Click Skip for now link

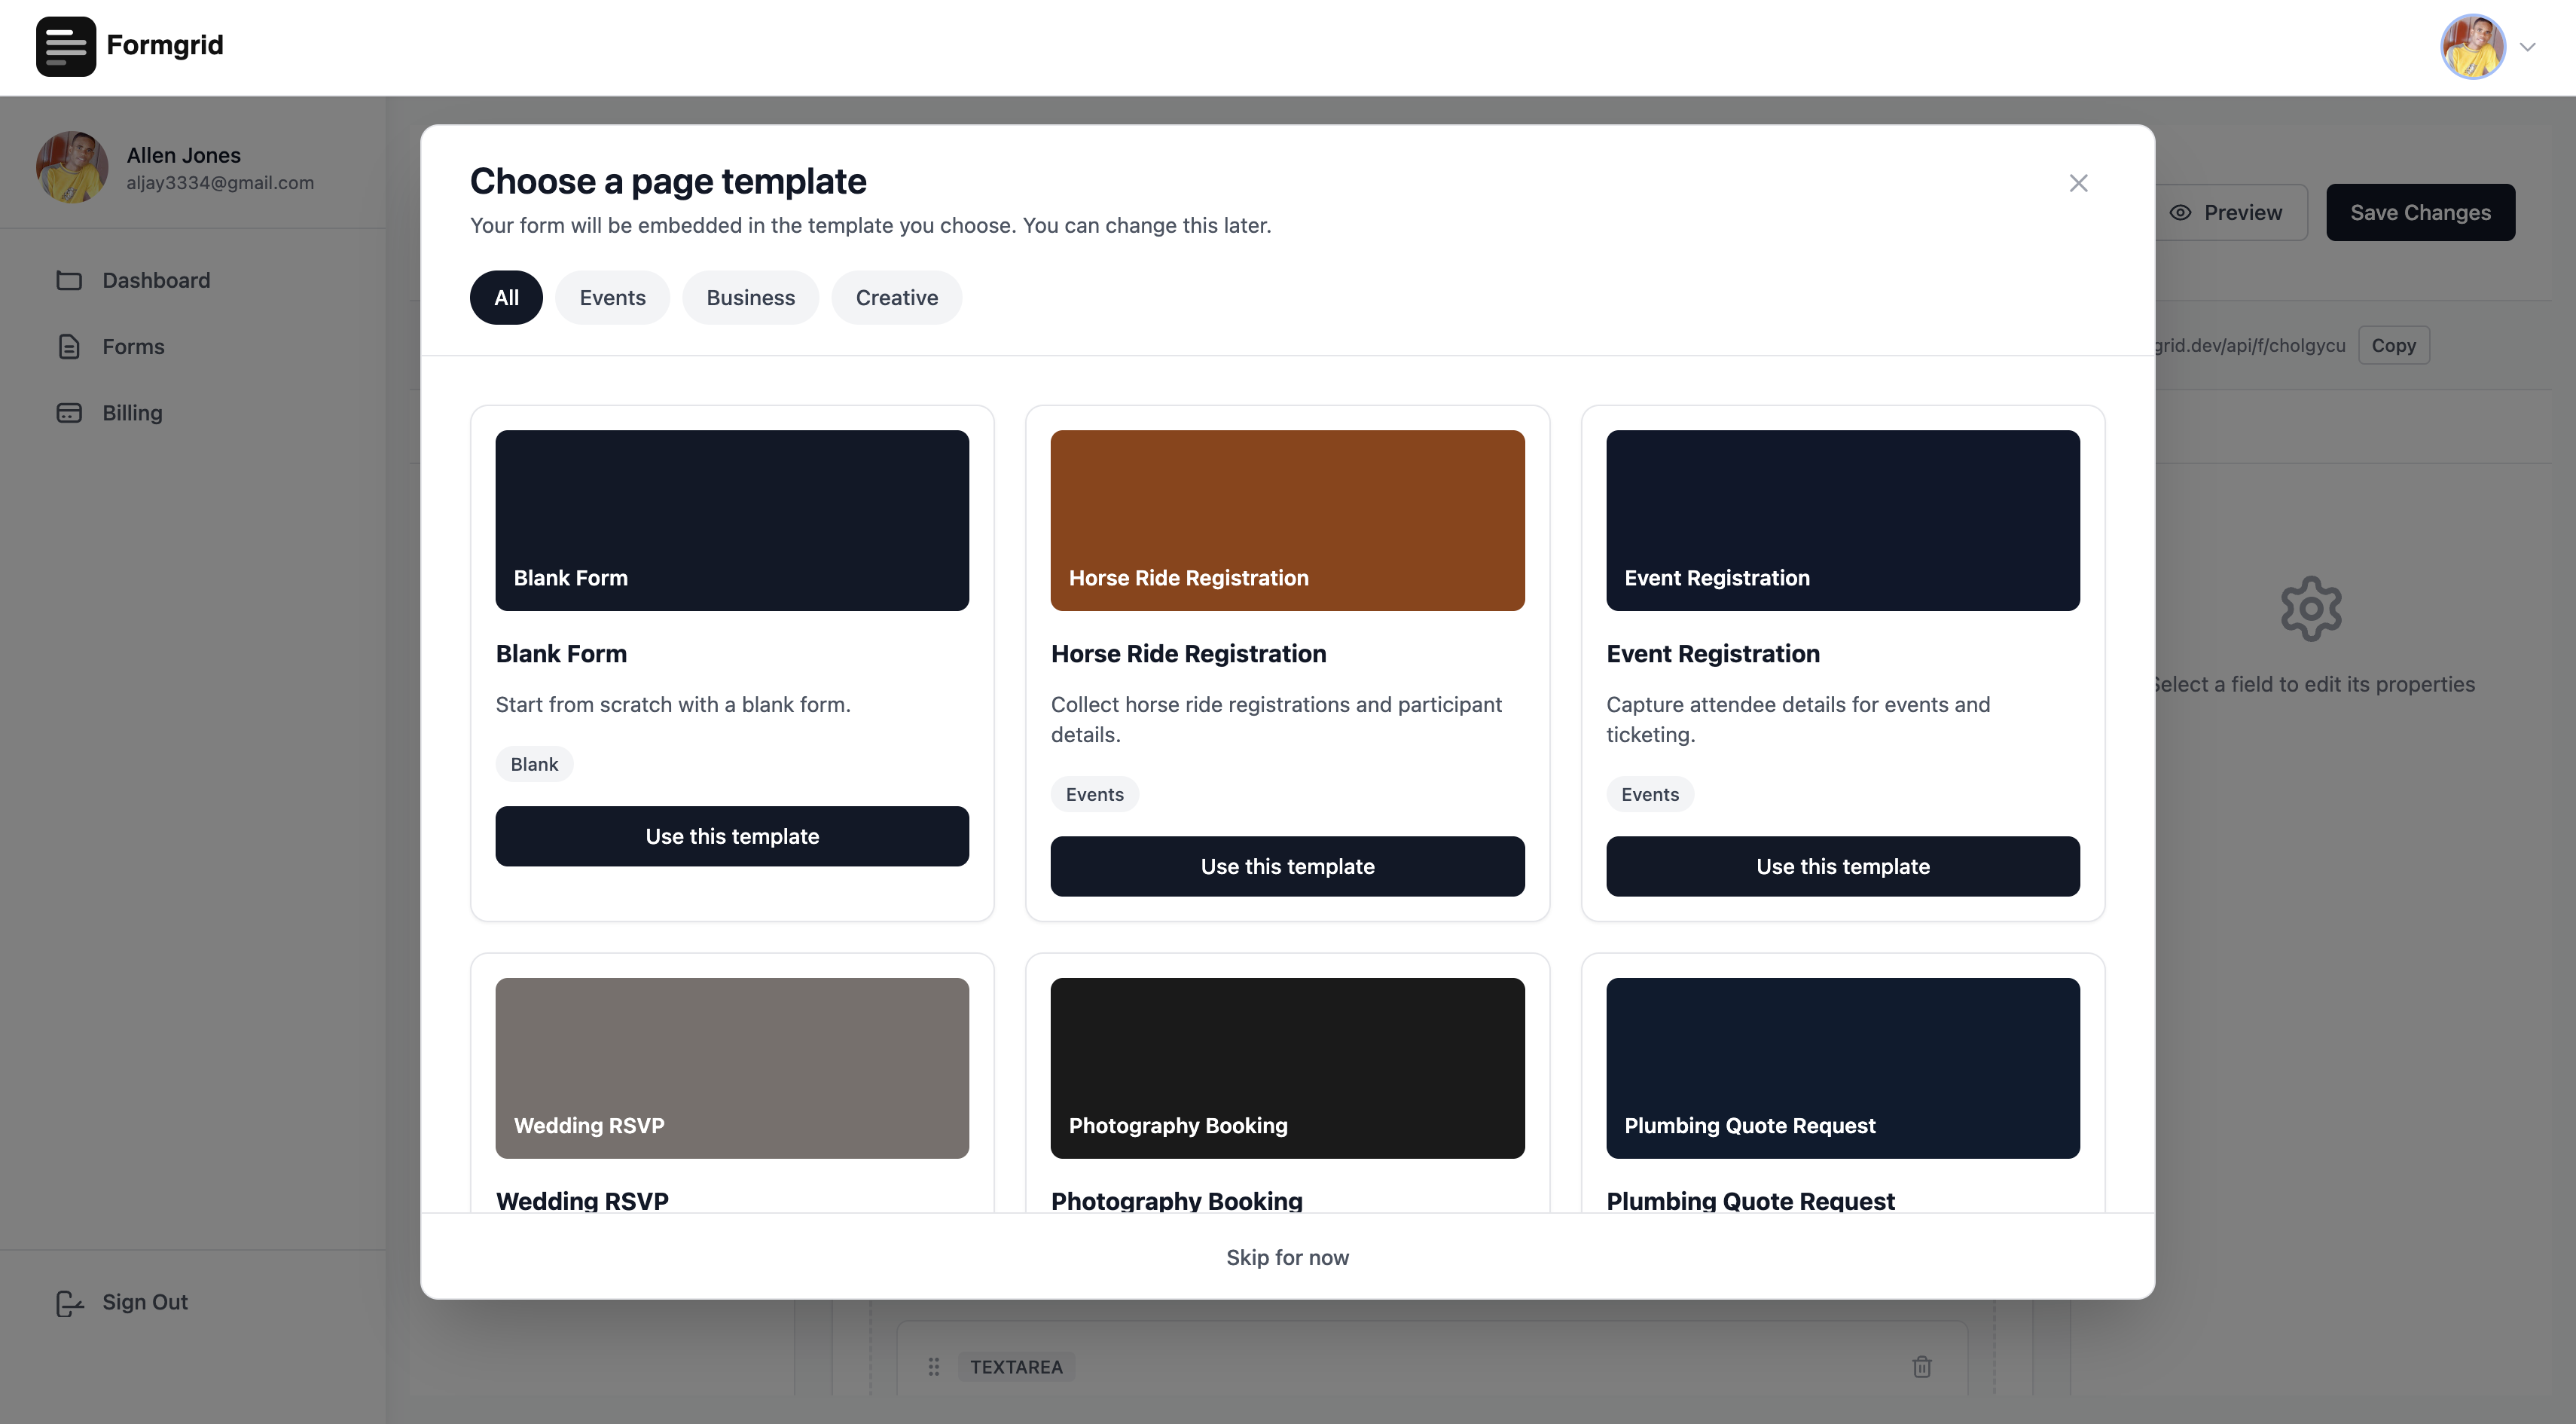(1287, 1257)
